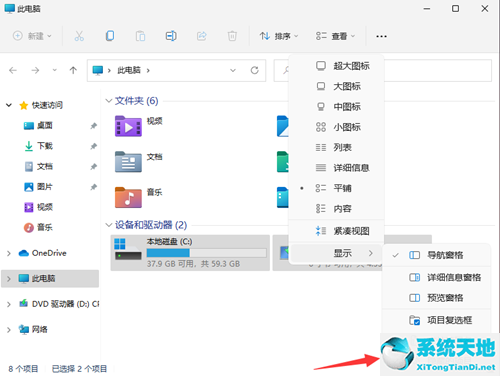Collapse the 快速访问 tree node
Image resolution: width=500 pixels, height=376 pixels.
pos(9,105)
